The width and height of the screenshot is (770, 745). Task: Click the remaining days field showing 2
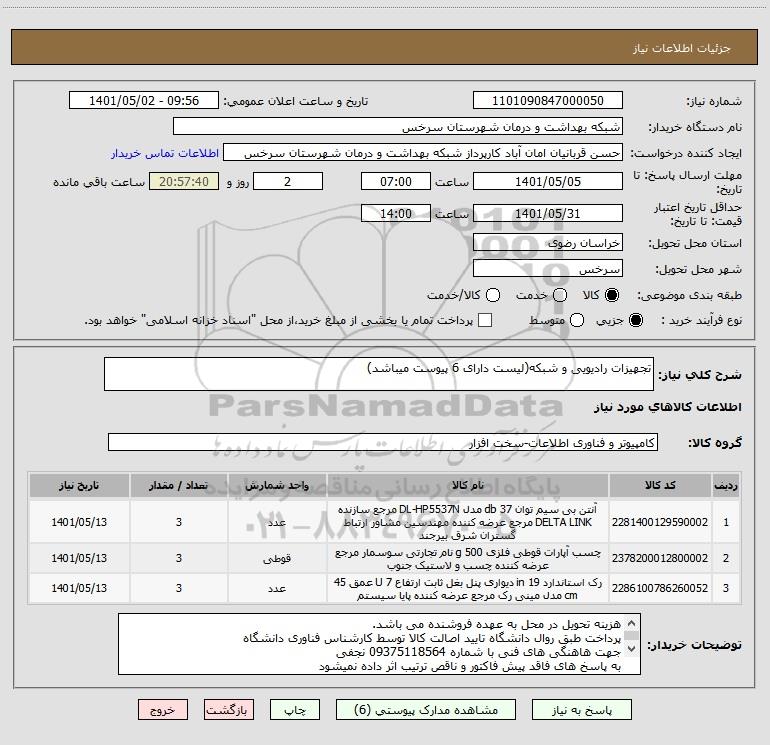click(288, 182)
